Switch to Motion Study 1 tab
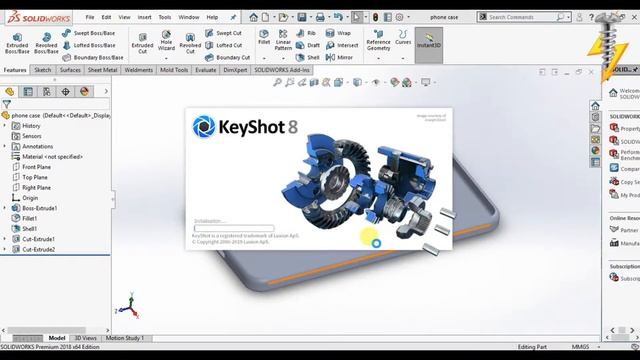 pos(124,338)
